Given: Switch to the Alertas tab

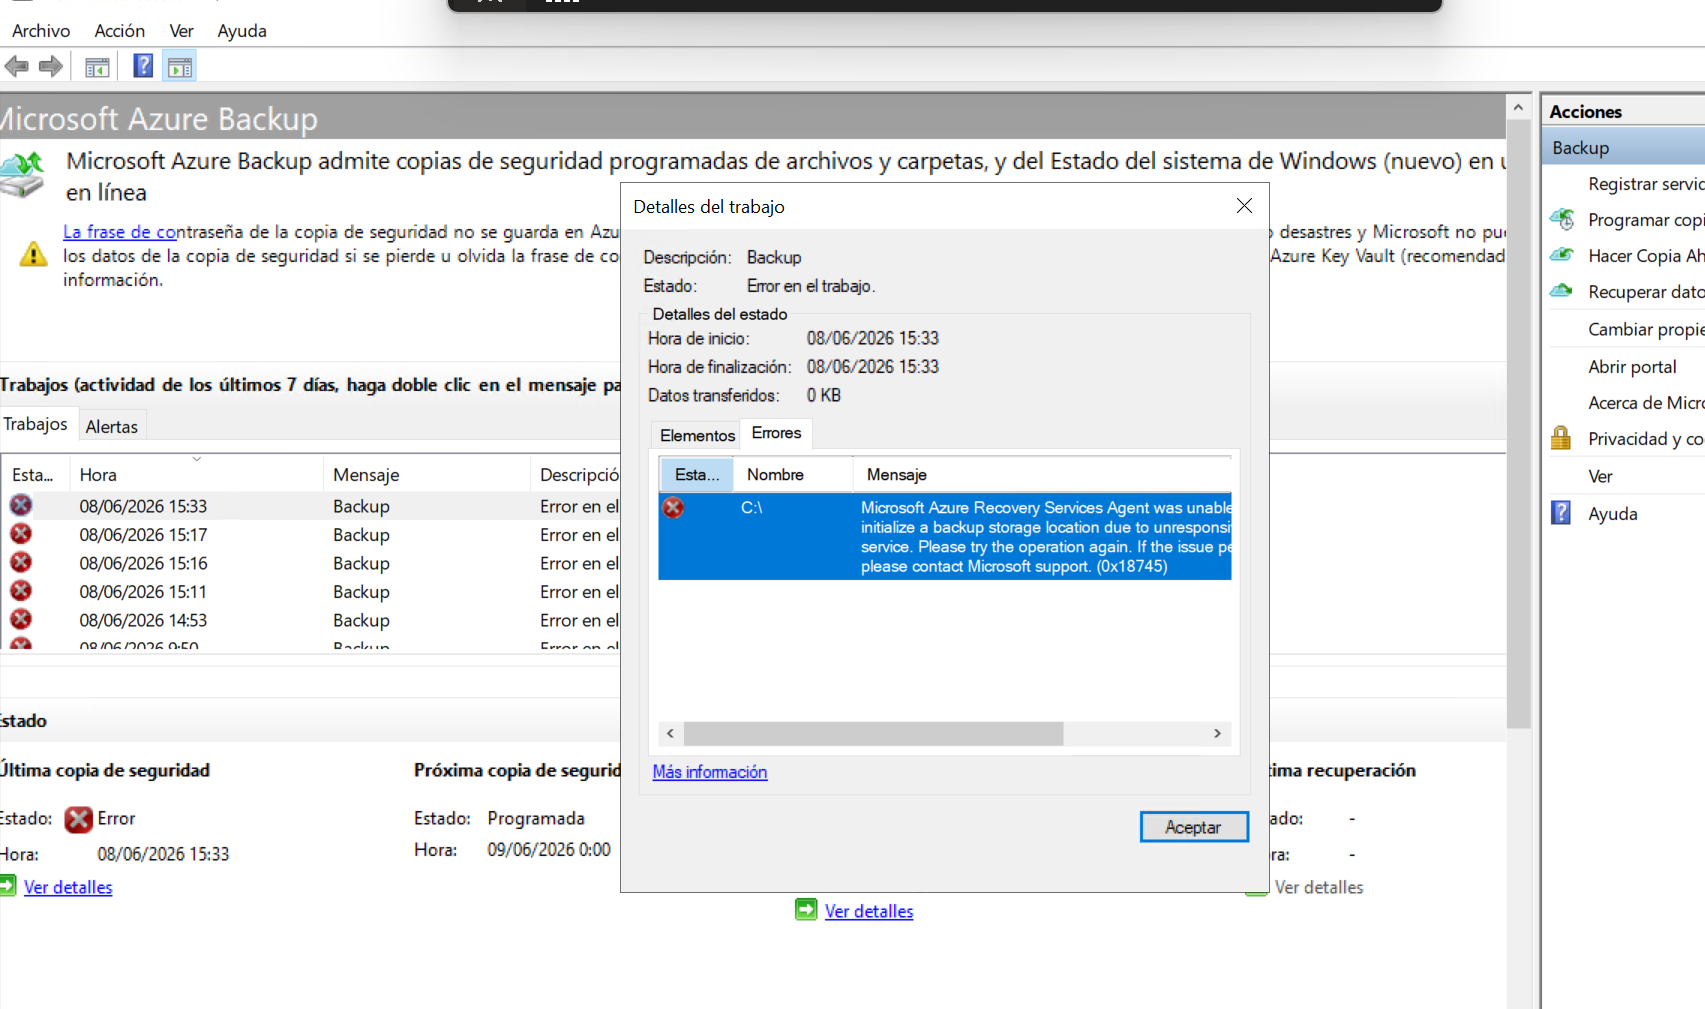Looking at the screenshot, I should tap(112, 426).
